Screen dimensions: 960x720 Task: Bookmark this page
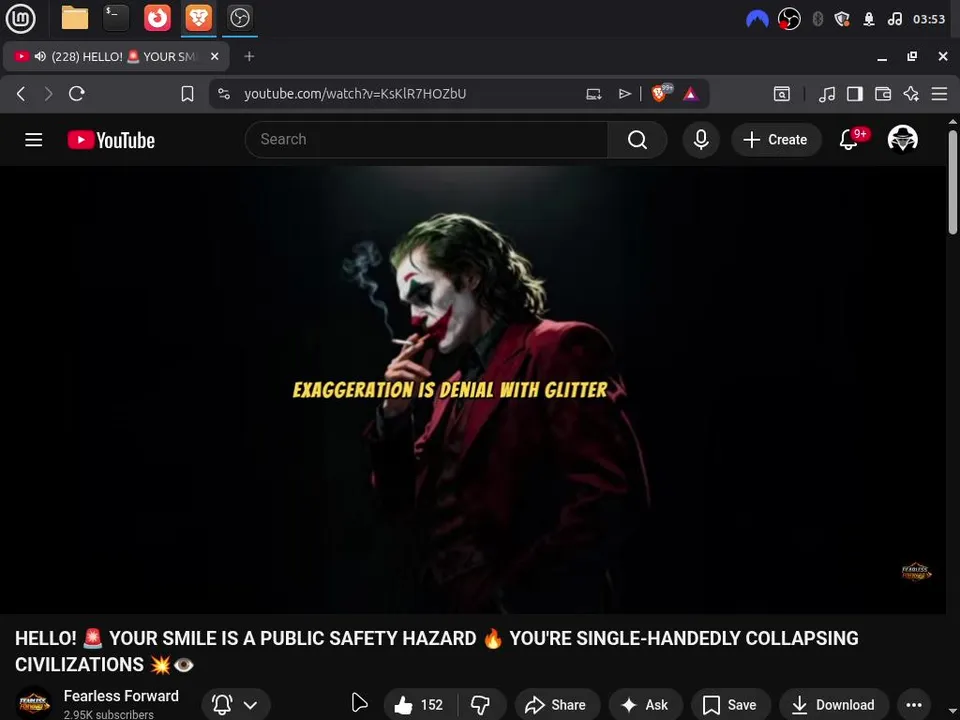187,94
